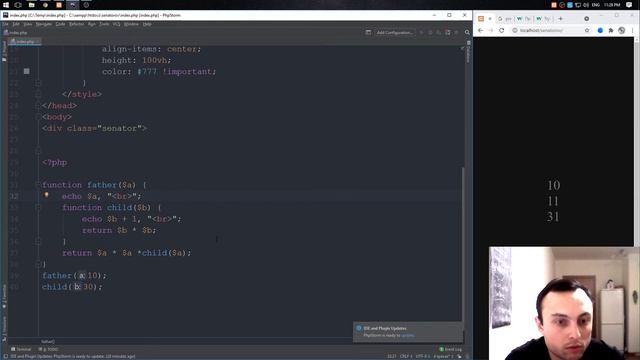Open Chrome extensions puzzle icon
This screenshot has width=640, height=360.
[611, 30]
